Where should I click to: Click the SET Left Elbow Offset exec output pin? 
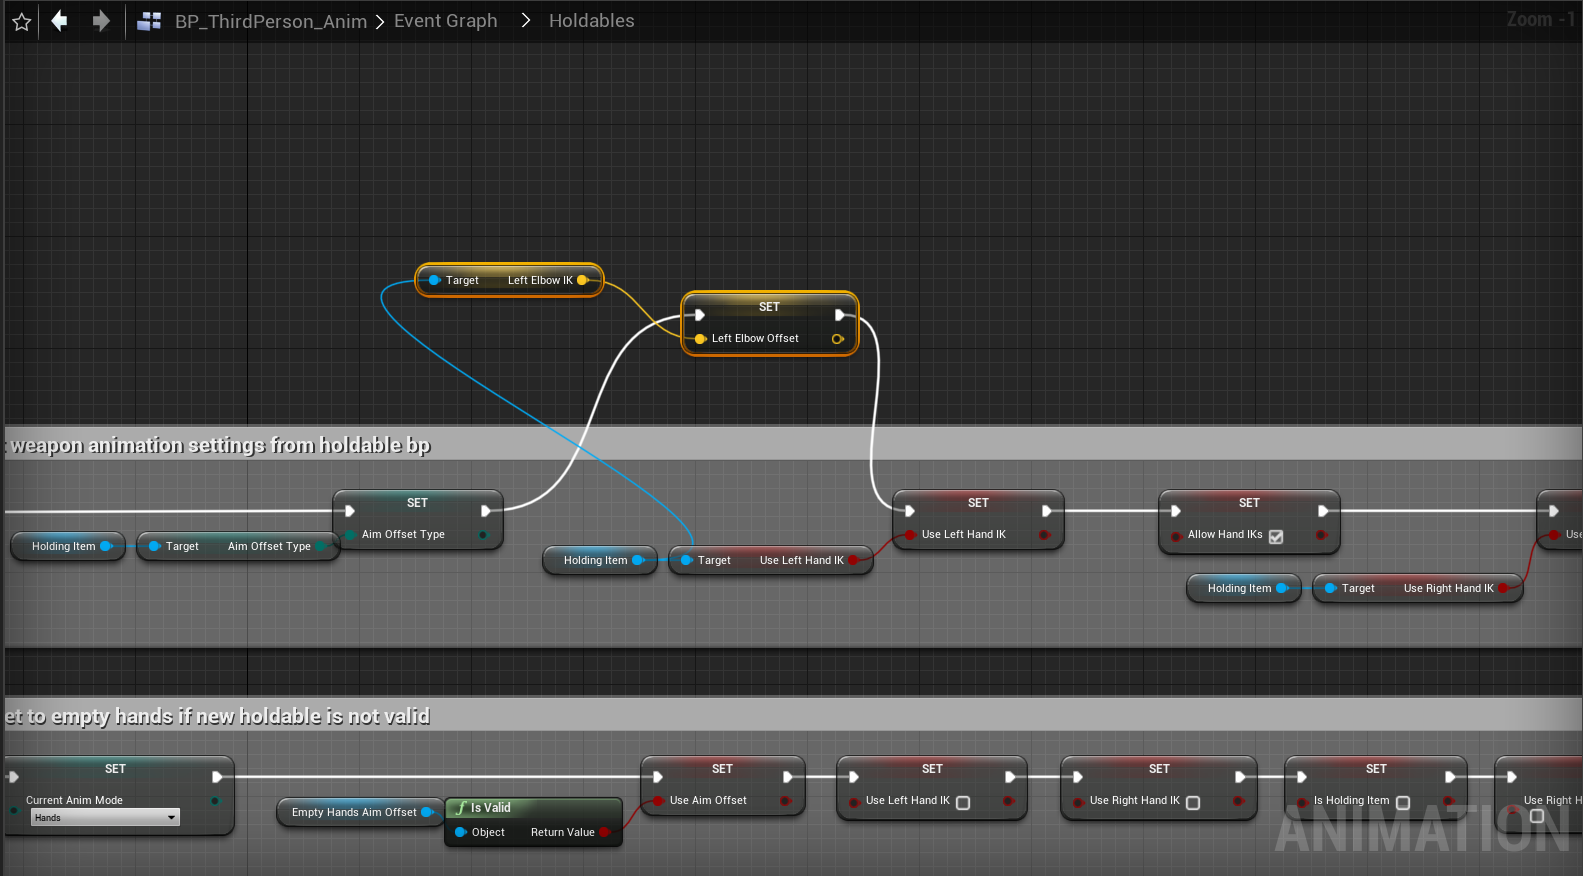point(840,315)
